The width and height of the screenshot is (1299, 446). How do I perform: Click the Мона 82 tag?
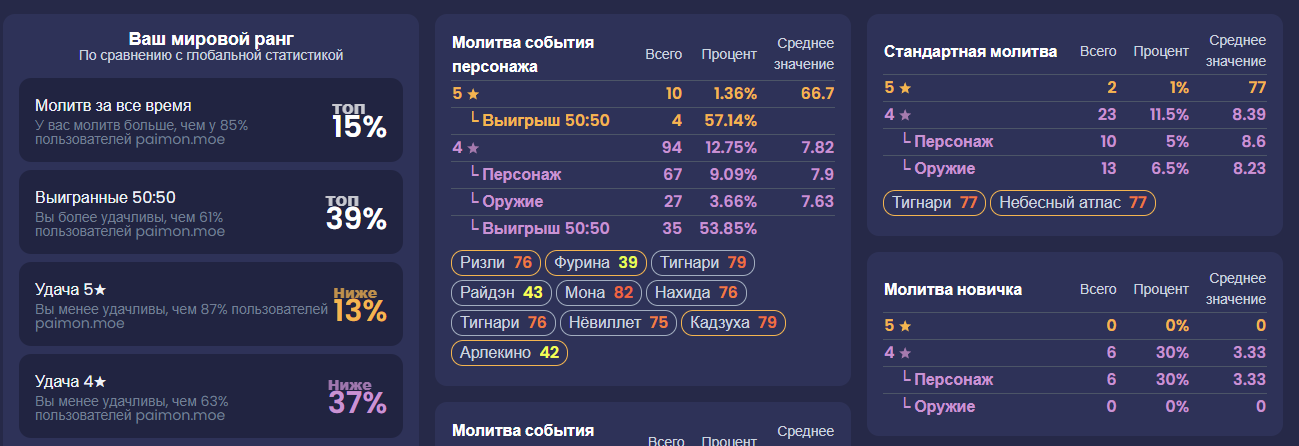tap(599, 293)
